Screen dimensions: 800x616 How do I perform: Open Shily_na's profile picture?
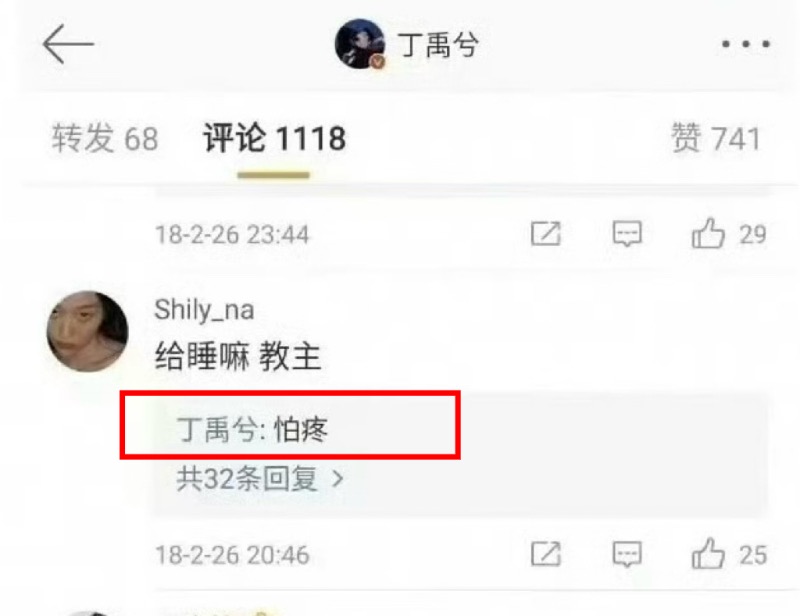click(x=87, y=331)
